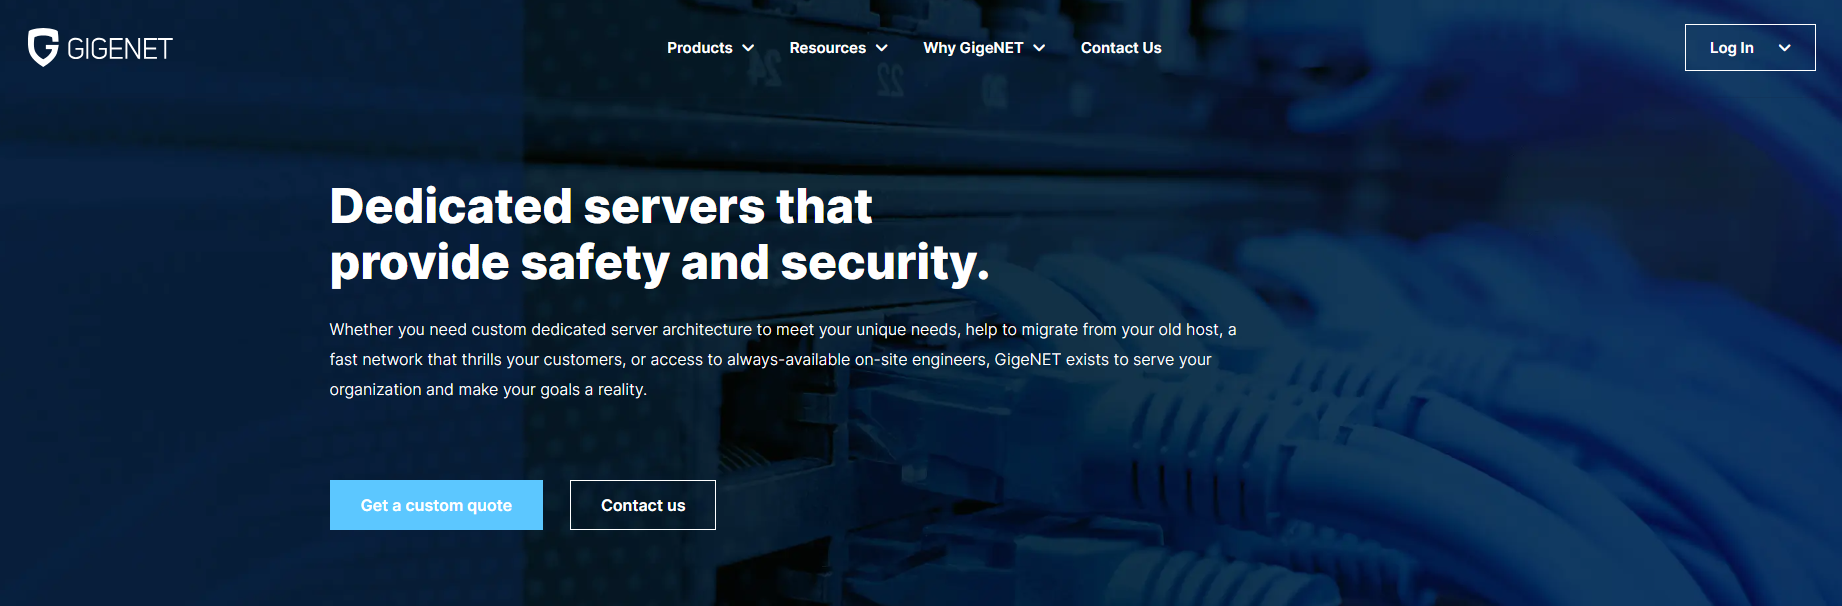1842x606 pixels.
Task: Click the Log In button text
Action: (x=1731, y=48)
